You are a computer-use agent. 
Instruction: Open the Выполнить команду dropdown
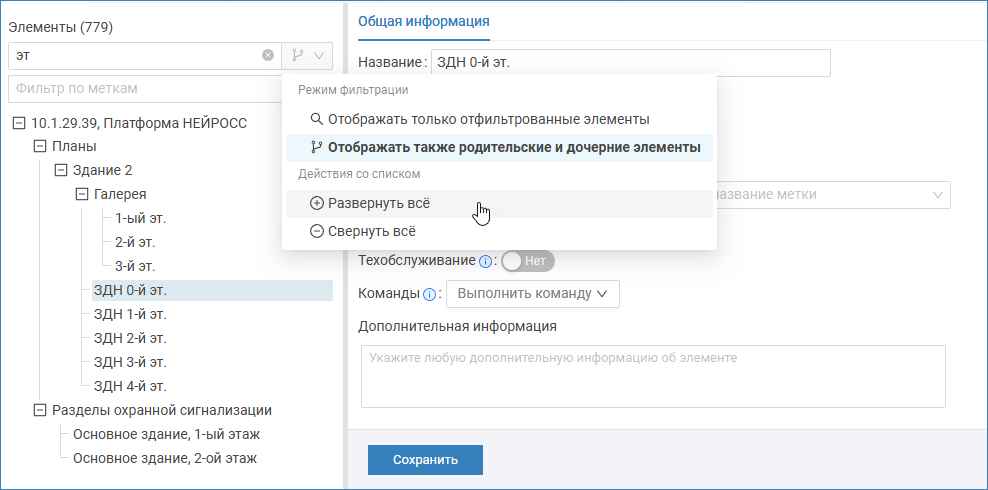tap(532, 294)
